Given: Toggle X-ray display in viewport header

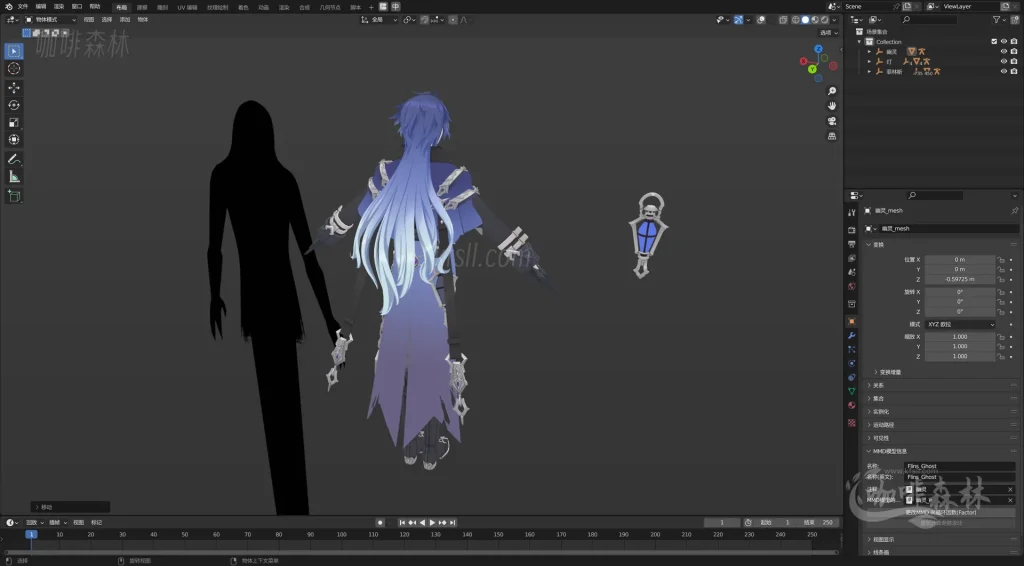Looking at the screenshot, I should pyautogui.click(x=783, y=20).
